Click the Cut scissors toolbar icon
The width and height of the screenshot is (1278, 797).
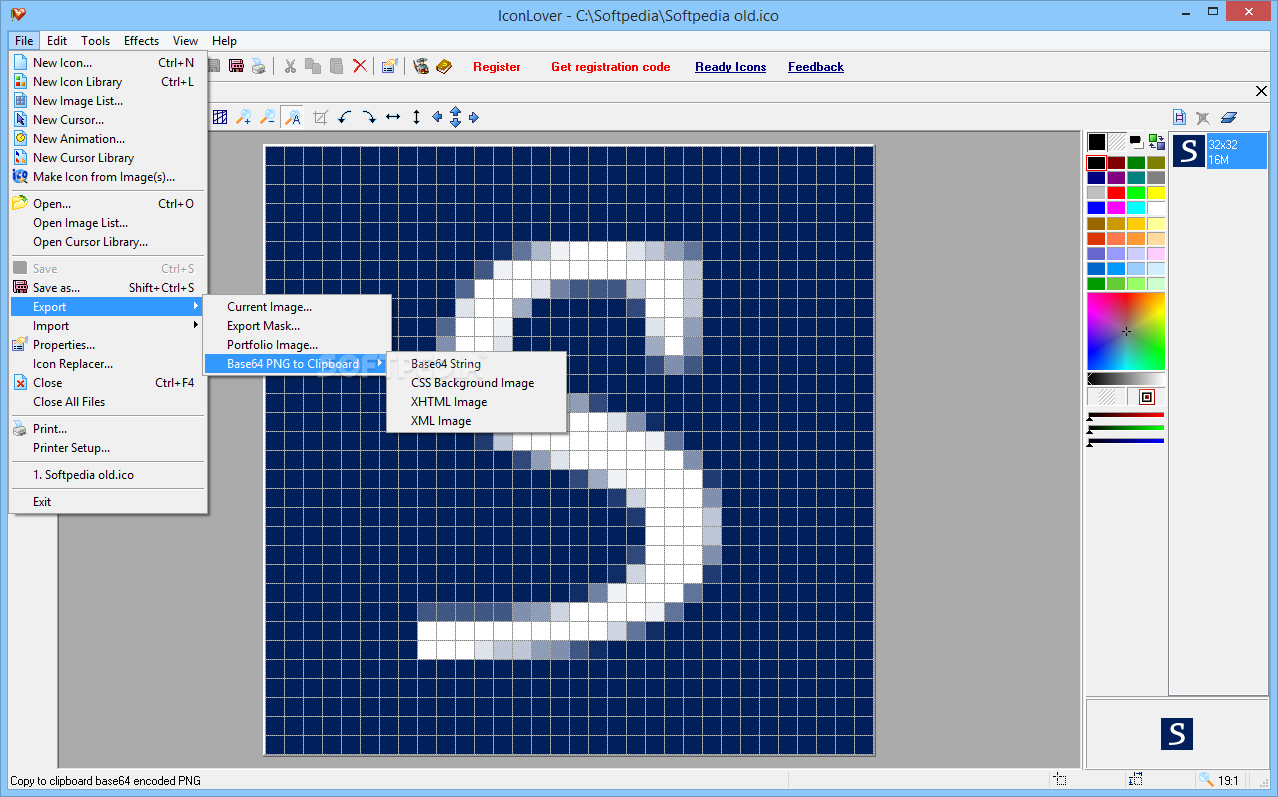(x=290, y=66)
